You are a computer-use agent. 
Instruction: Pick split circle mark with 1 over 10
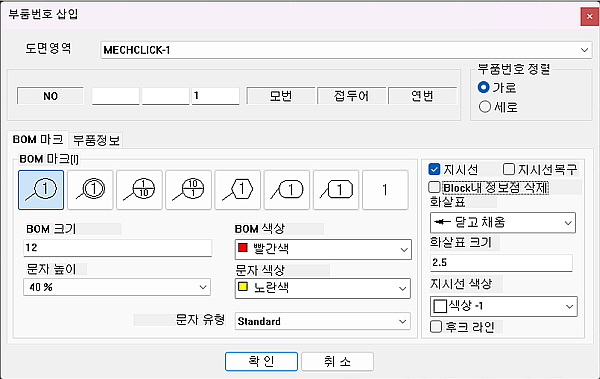[139, 190]
